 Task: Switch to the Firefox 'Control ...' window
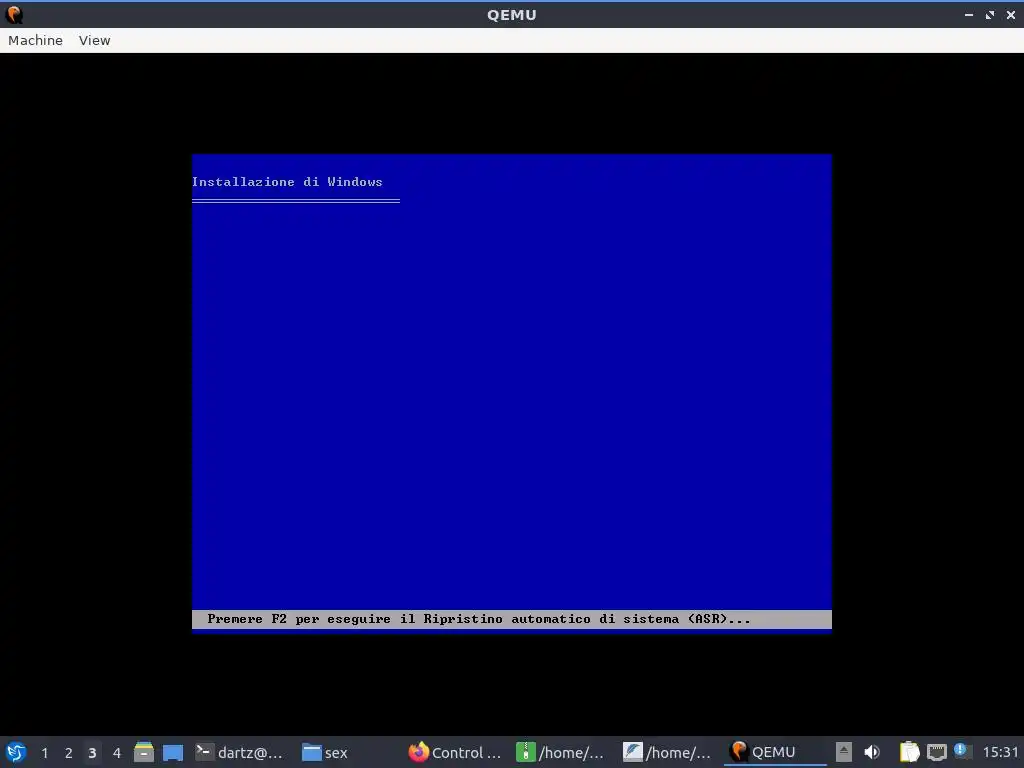click(455, 752)
